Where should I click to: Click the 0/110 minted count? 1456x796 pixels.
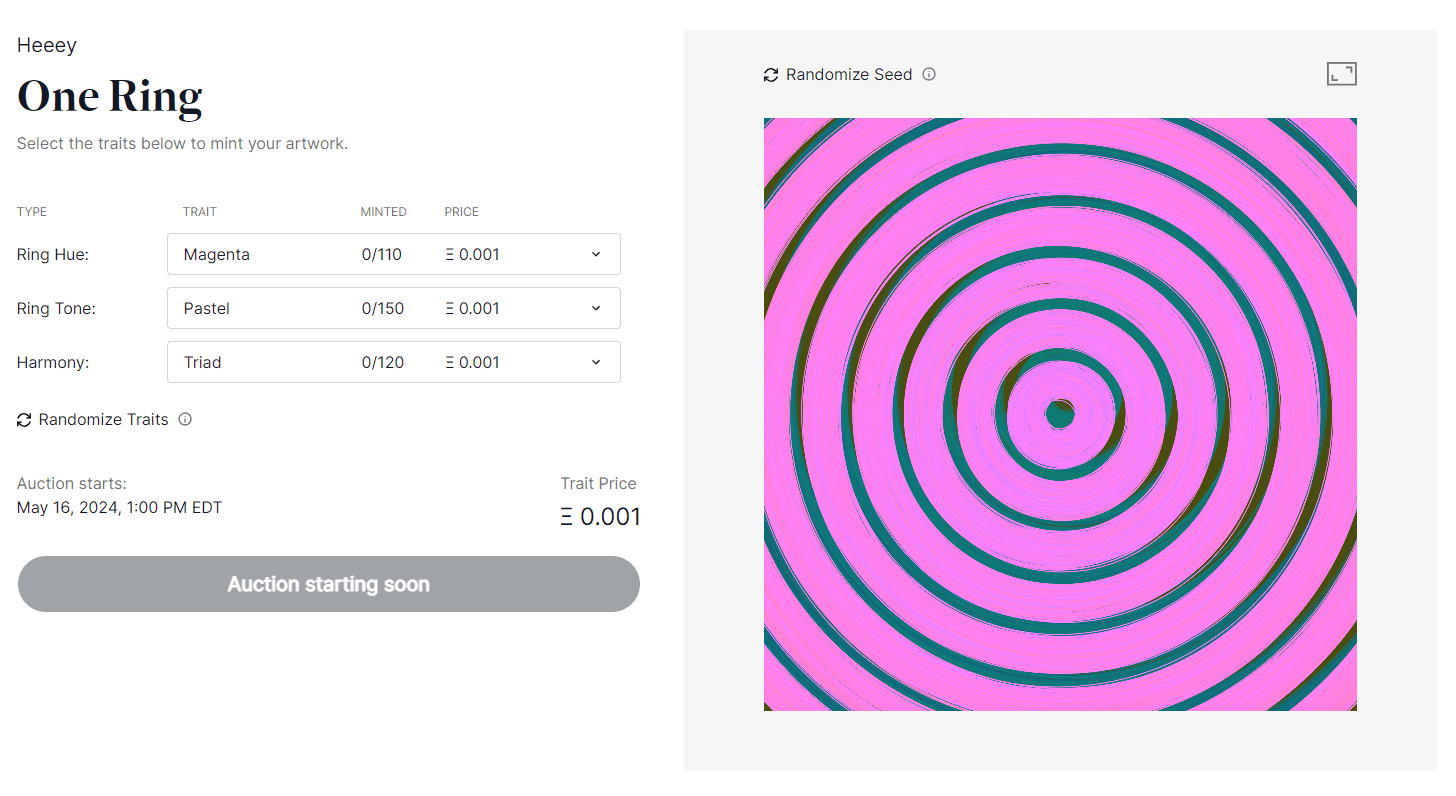pos(382,254)
